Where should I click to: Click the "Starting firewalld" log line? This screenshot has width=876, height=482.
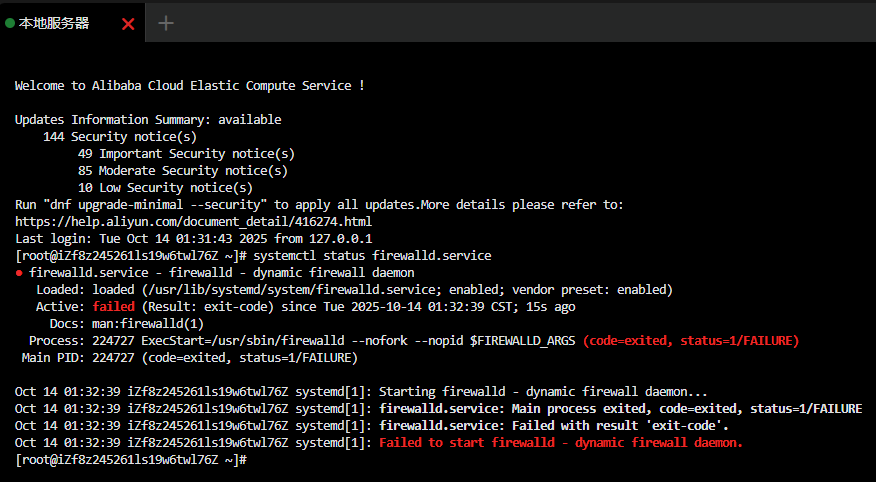543,391
